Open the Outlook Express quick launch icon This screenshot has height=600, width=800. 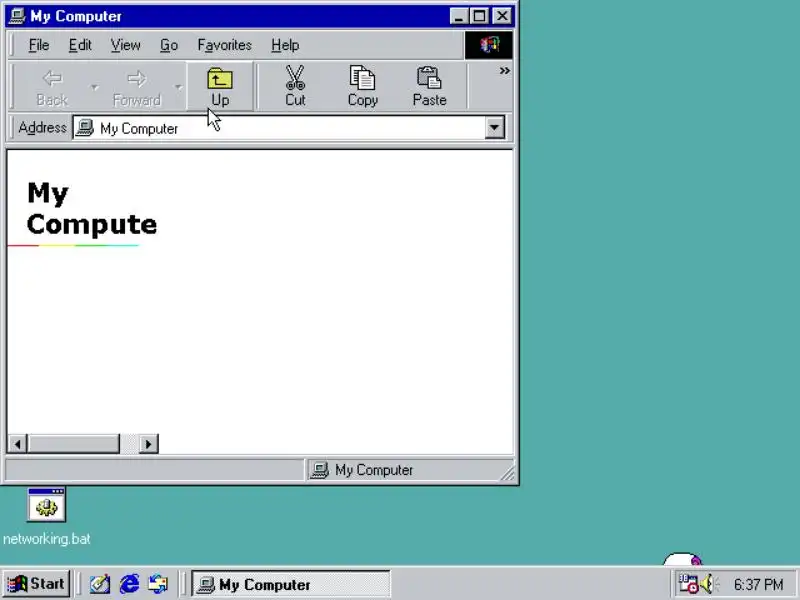158,584
